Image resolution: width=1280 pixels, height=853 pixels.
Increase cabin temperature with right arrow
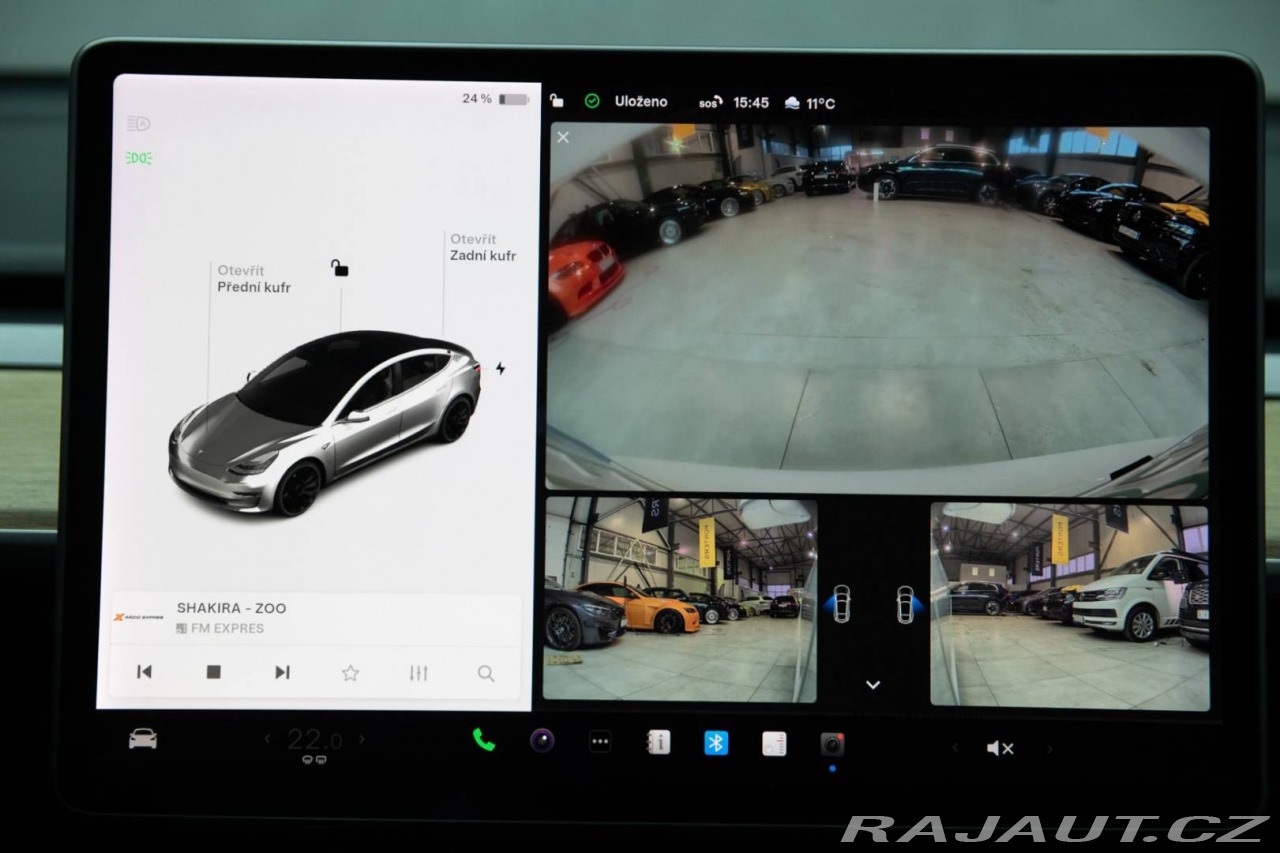point(361,740)
